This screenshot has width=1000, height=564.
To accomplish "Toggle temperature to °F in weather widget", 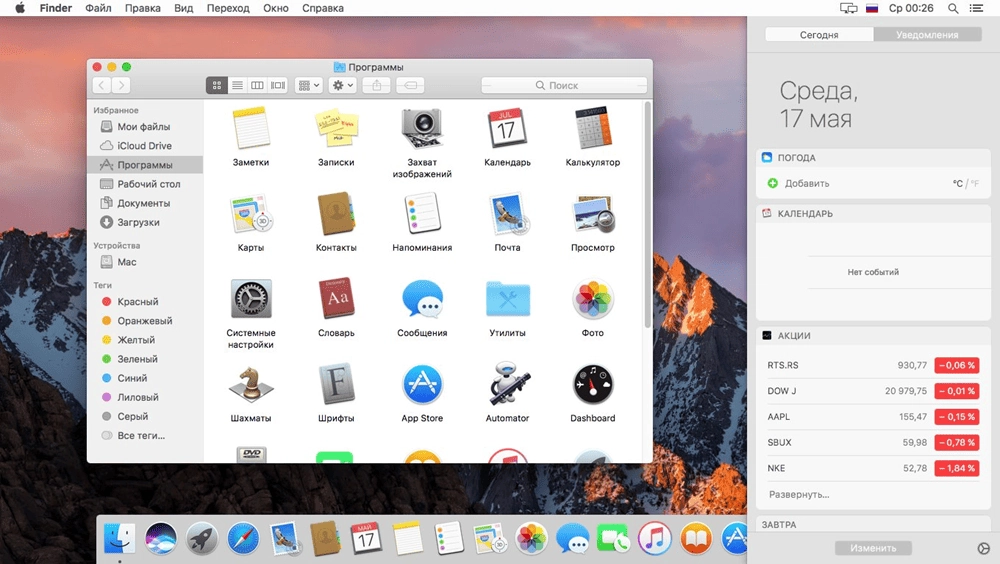I will (x=974, y=184).
